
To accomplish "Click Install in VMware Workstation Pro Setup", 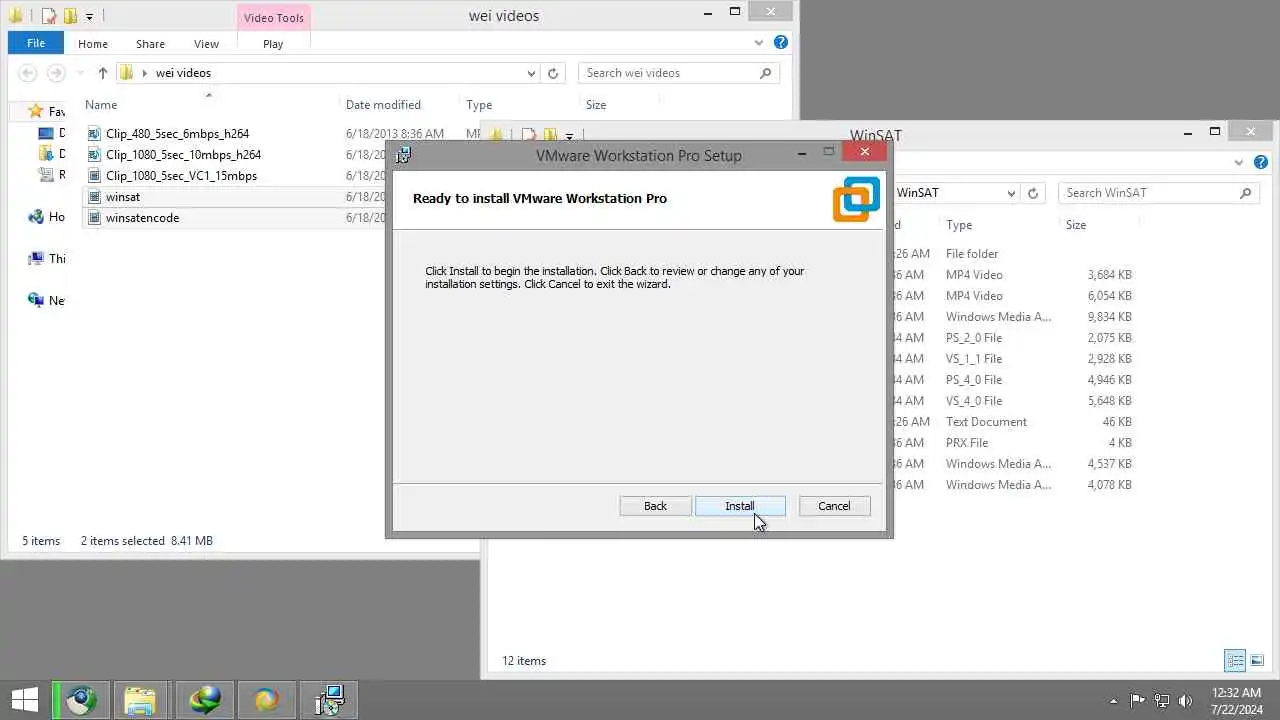I will pyautogui.click(x=740, y=506).
